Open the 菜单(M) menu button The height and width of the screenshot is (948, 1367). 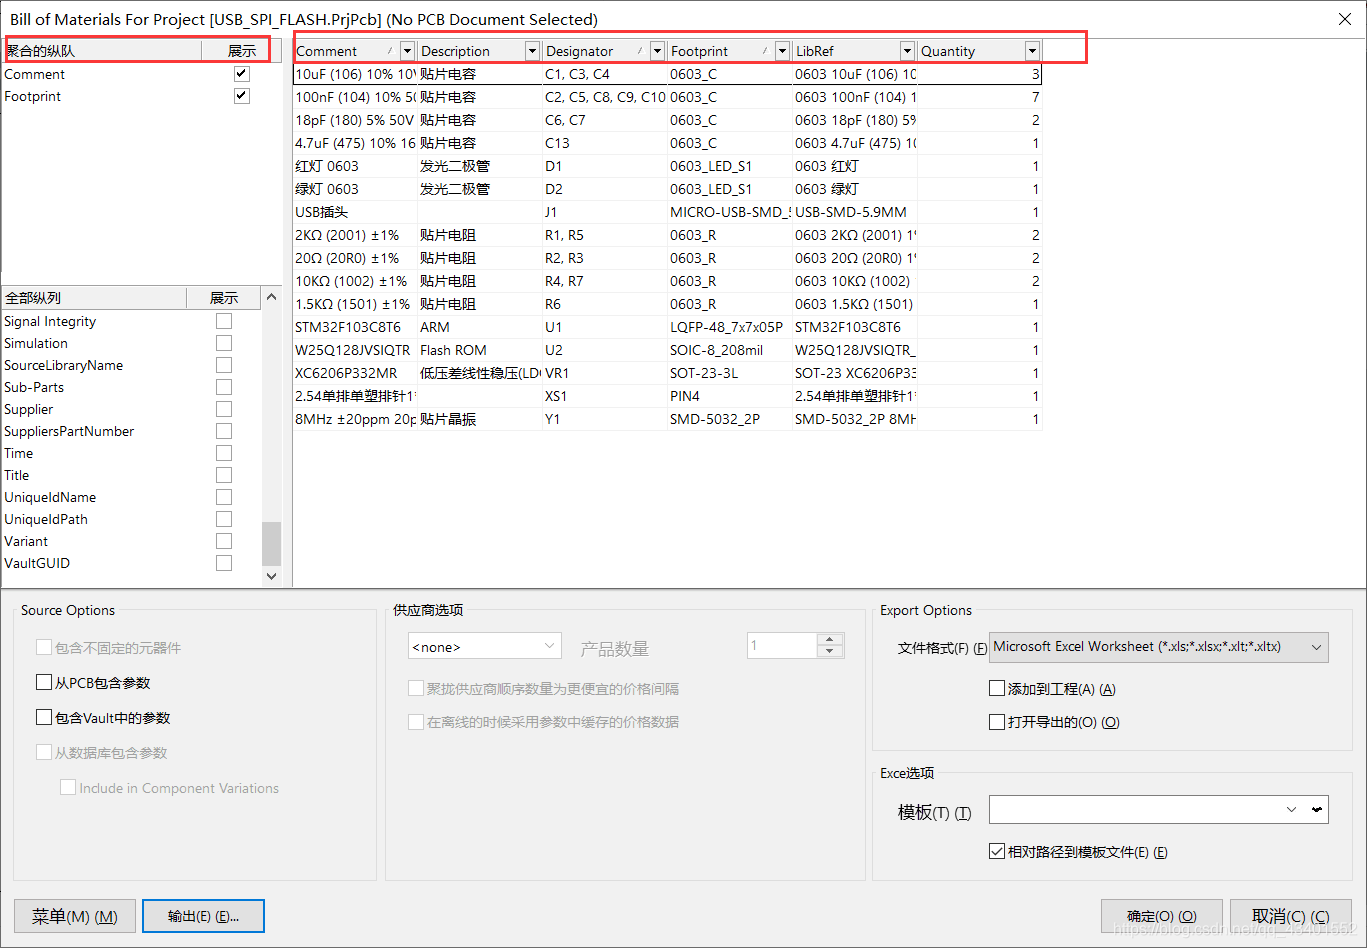click(75, 916)
